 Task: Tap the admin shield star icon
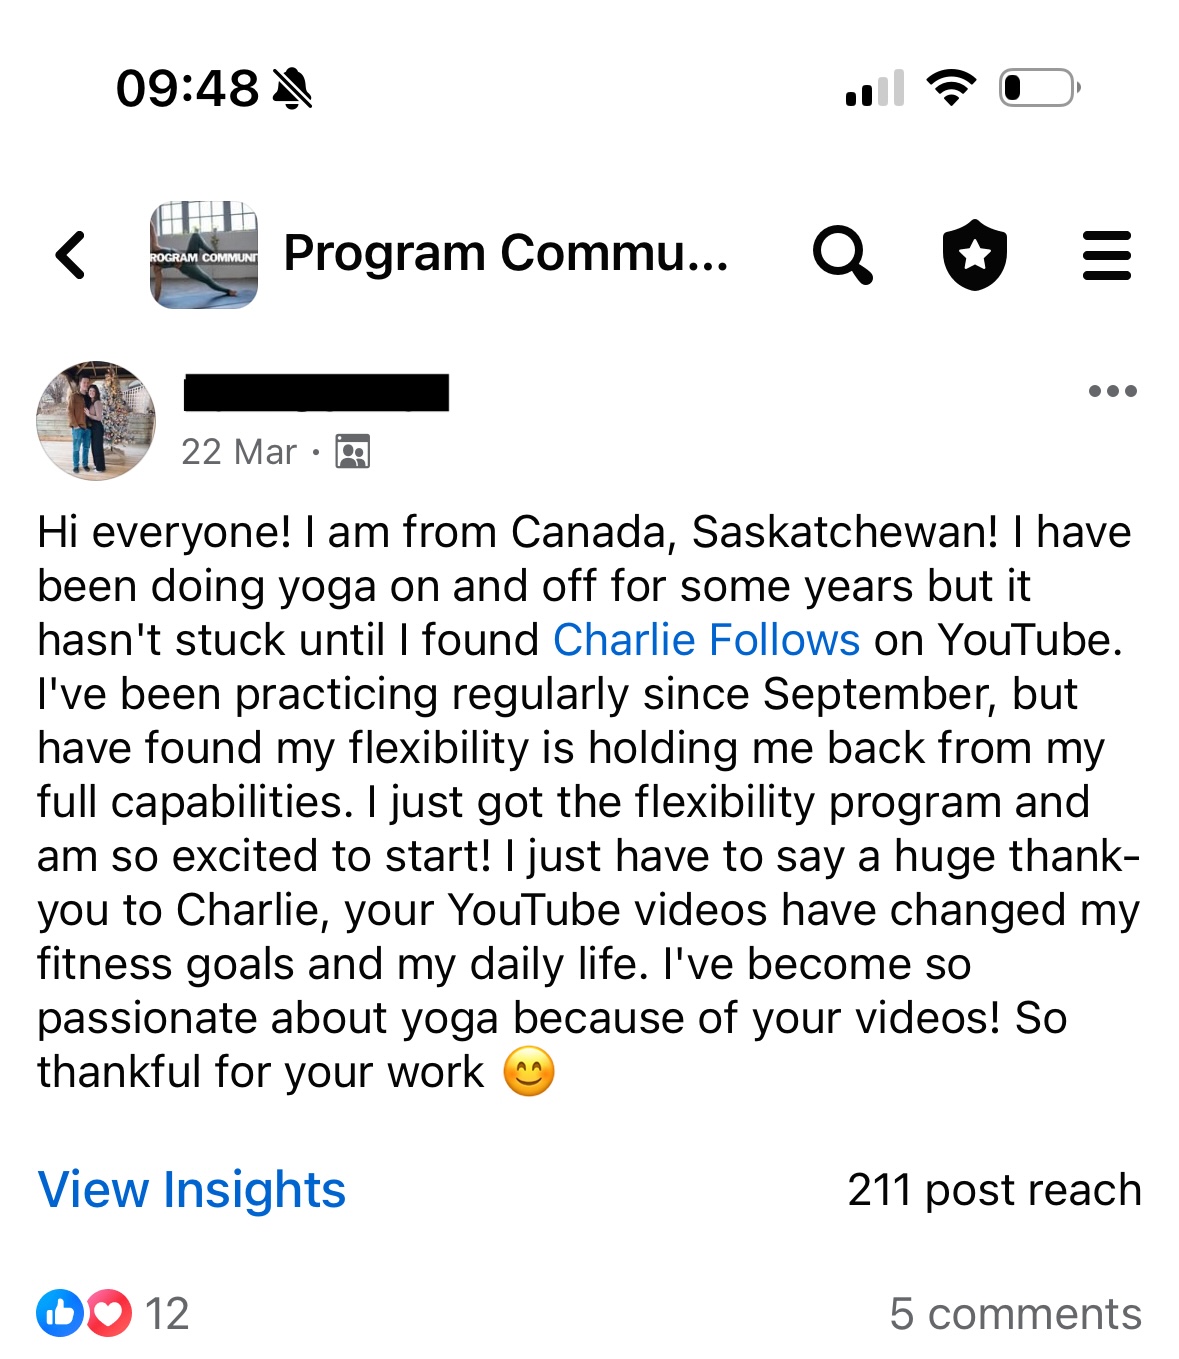[x=974, y=255]
